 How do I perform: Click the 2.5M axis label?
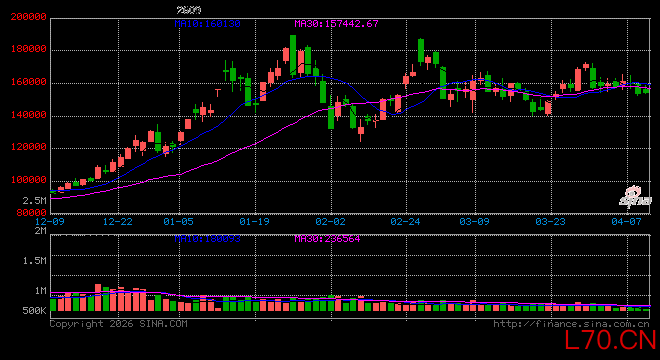(35, 200)
